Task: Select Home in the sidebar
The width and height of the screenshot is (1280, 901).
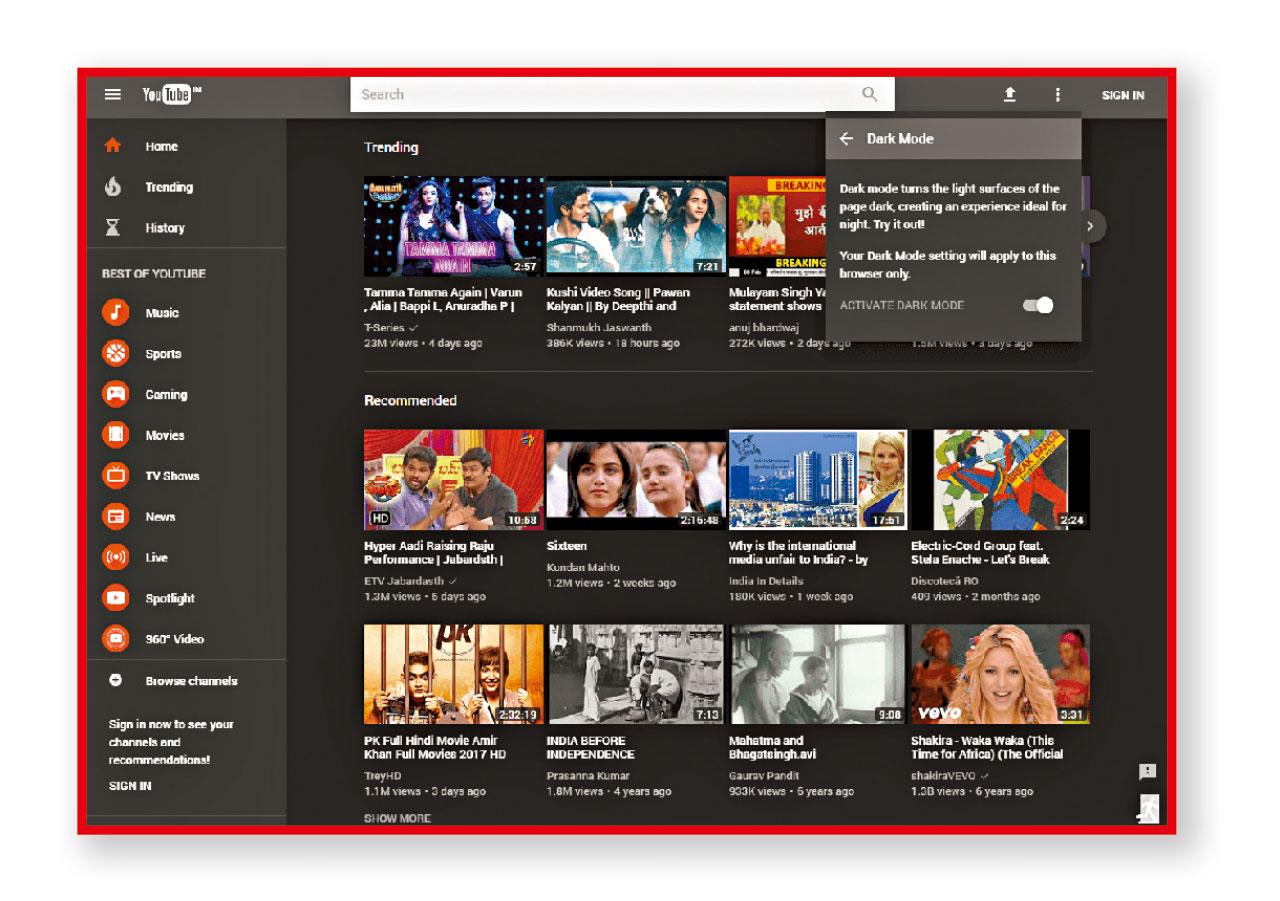Action: [x=161, y=146]
